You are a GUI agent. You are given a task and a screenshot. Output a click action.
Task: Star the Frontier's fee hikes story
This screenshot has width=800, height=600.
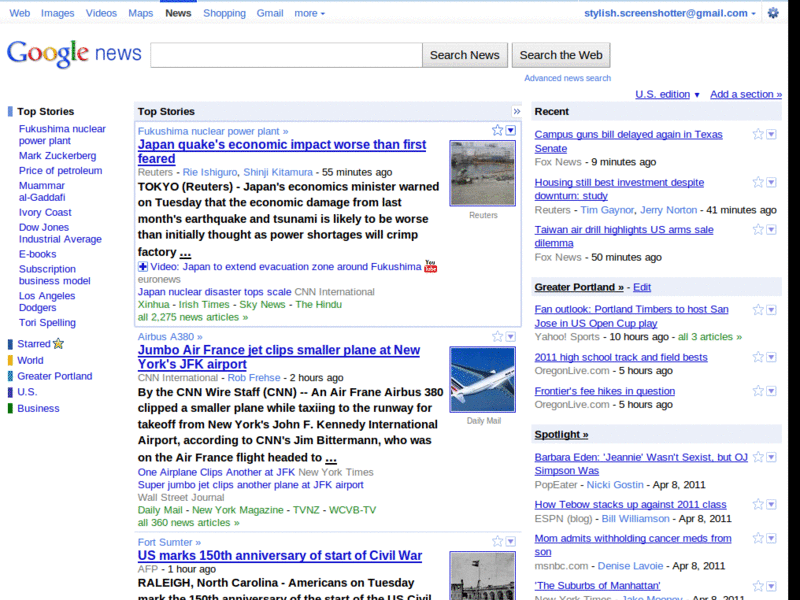[x=758, y=391]
